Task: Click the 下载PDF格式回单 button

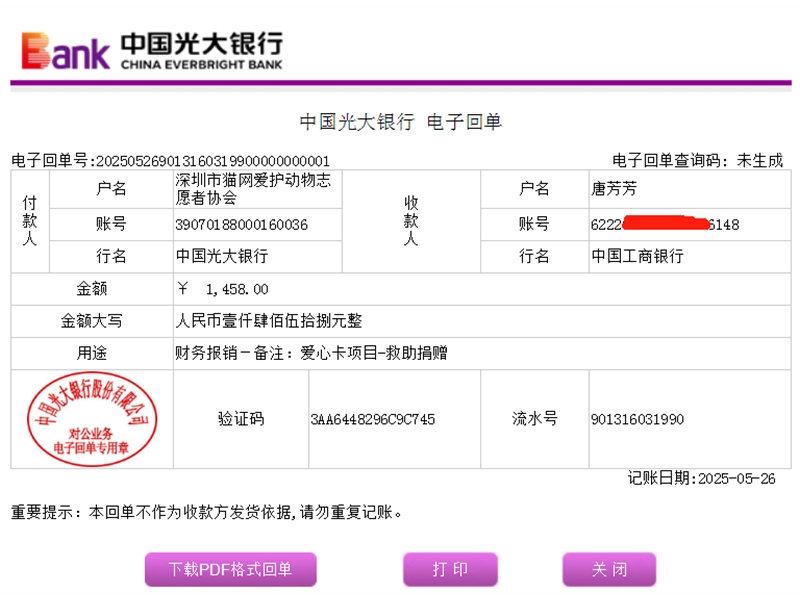Action: click(x=231, y=569)
